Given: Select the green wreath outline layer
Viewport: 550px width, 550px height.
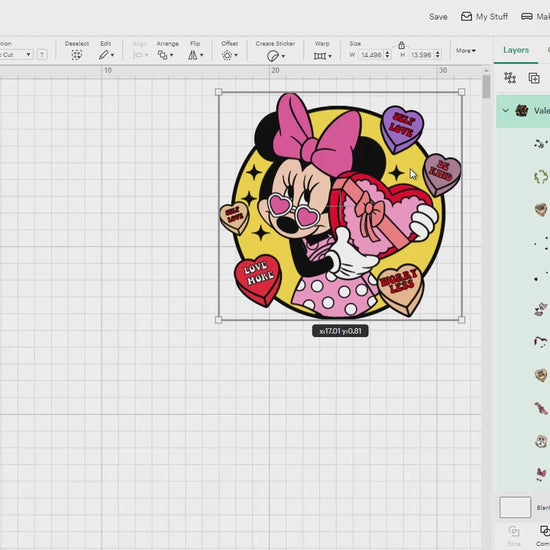Looking at the screenshot, I should (x=541, y=176).
